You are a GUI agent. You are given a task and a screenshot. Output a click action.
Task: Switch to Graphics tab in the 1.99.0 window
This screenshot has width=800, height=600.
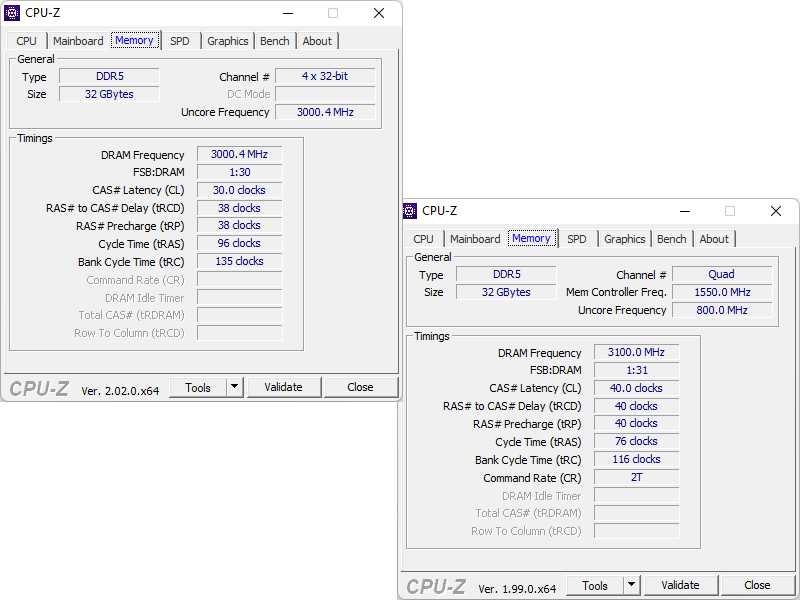pyautogui.click(x=624, y=239)
